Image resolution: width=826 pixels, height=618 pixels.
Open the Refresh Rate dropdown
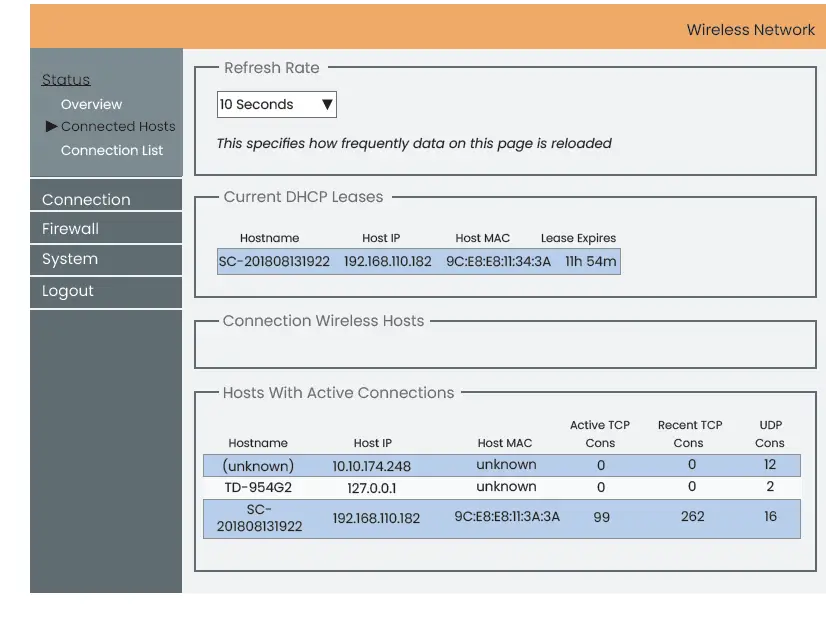(276, 105)
